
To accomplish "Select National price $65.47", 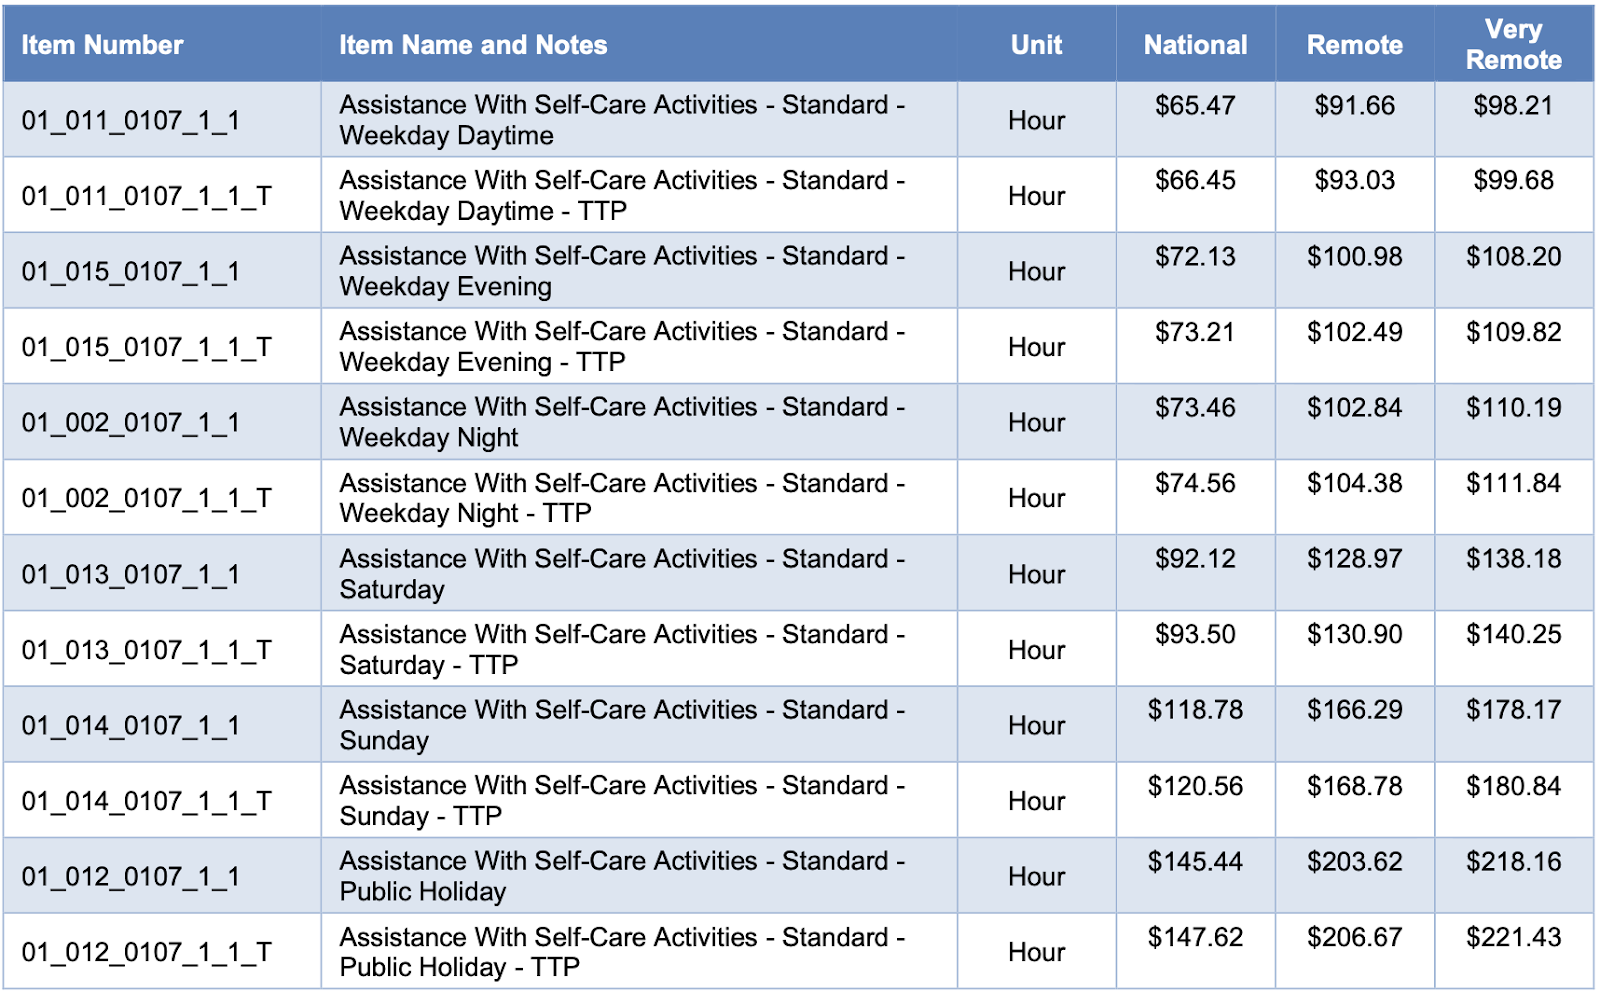I will [x=1195, y=106].
